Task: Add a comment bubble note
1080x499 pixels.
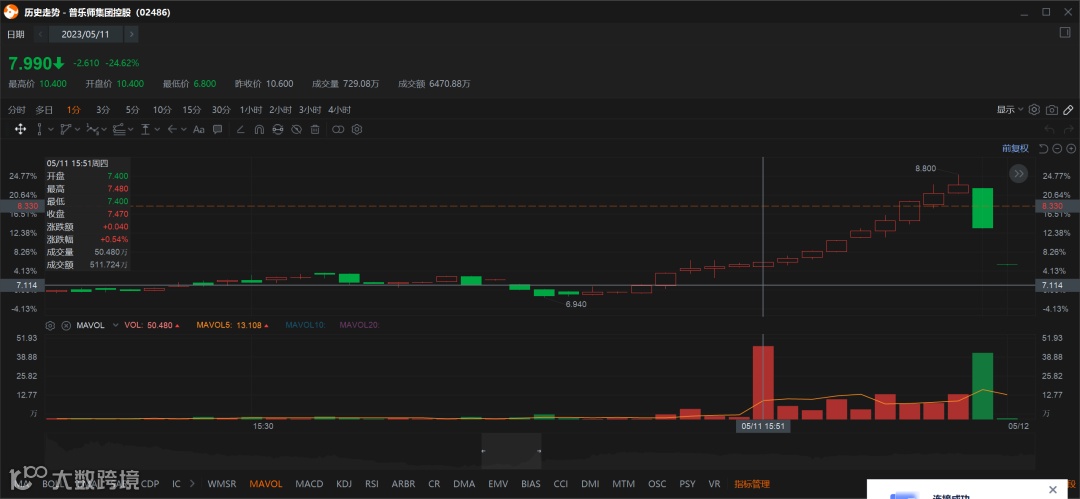Action: point(218,129)
